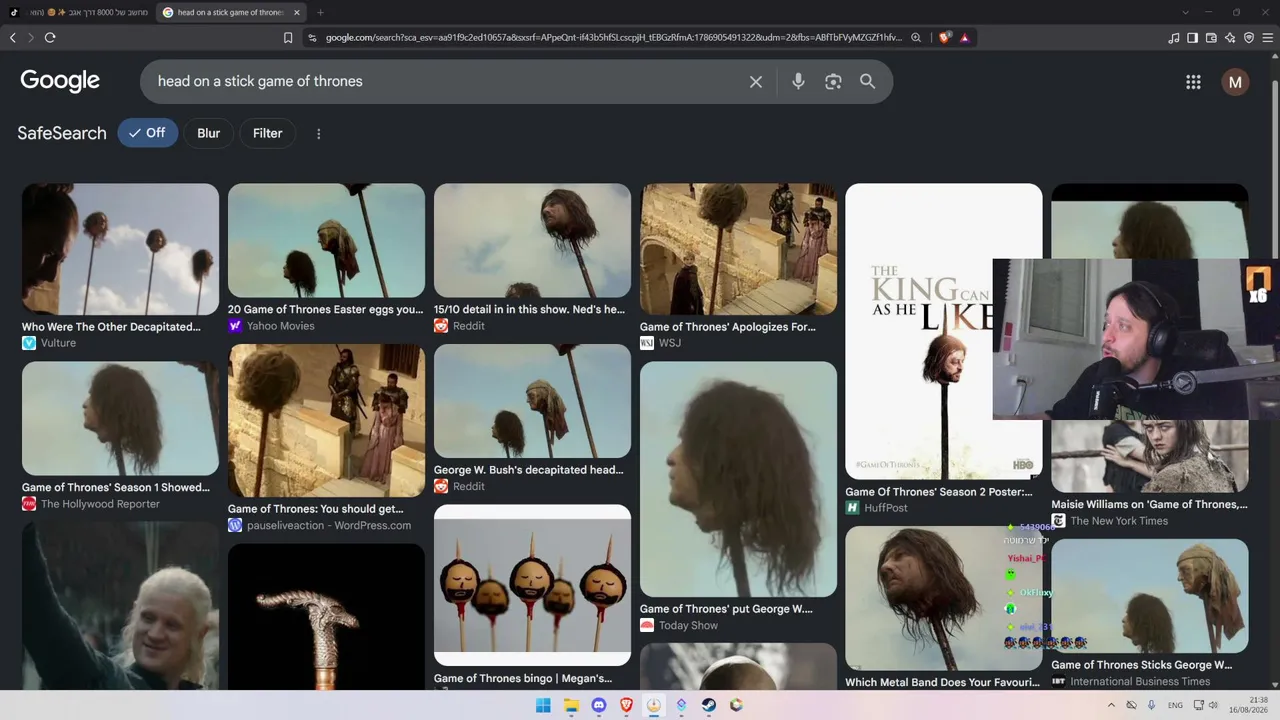Open the Google account avatar M
Image resolution: width=1280 pixels, height=720 pixels.
pyautogui.click(x=1235, y=82)
